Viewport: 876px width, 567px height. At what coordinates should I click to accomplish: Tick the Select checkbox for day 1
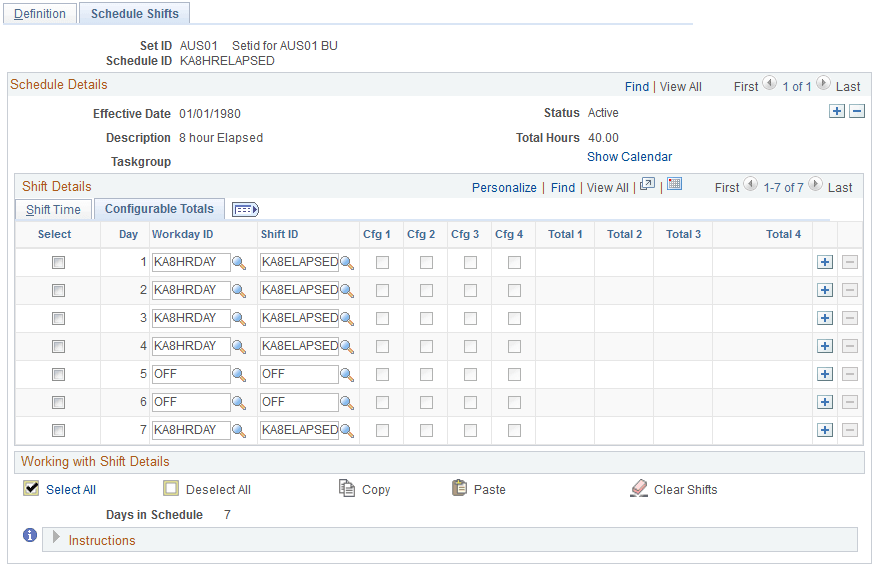[x=58, y=263]
